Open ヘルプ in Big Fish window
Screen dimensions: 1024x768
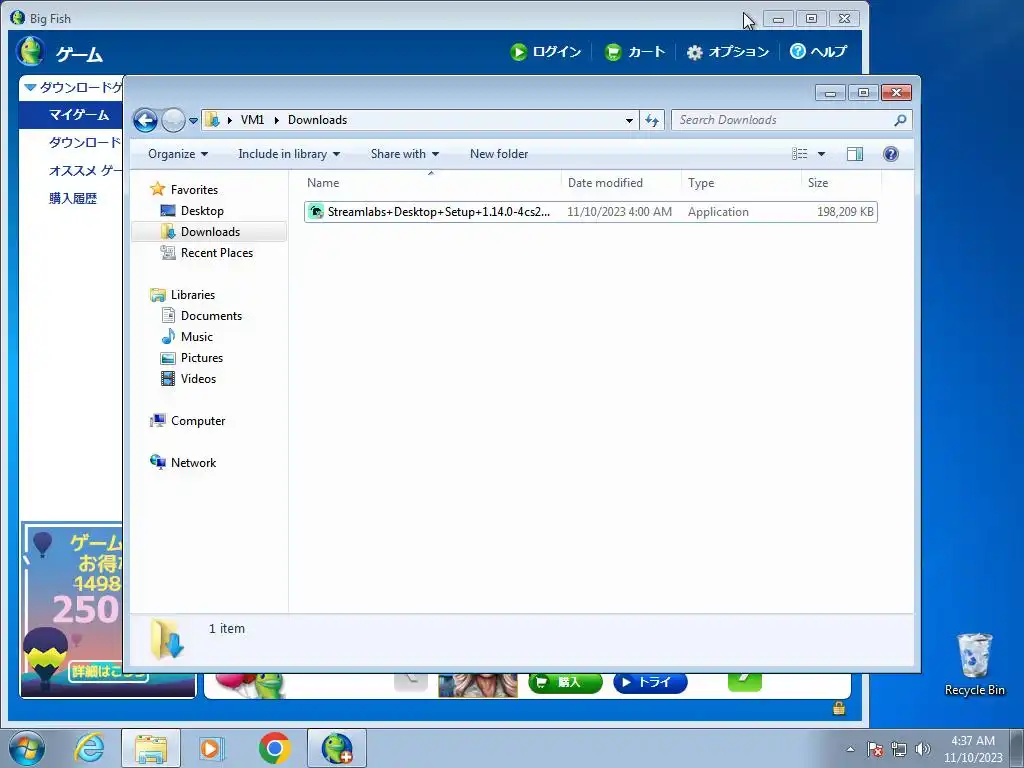click(x=818, y=52)
